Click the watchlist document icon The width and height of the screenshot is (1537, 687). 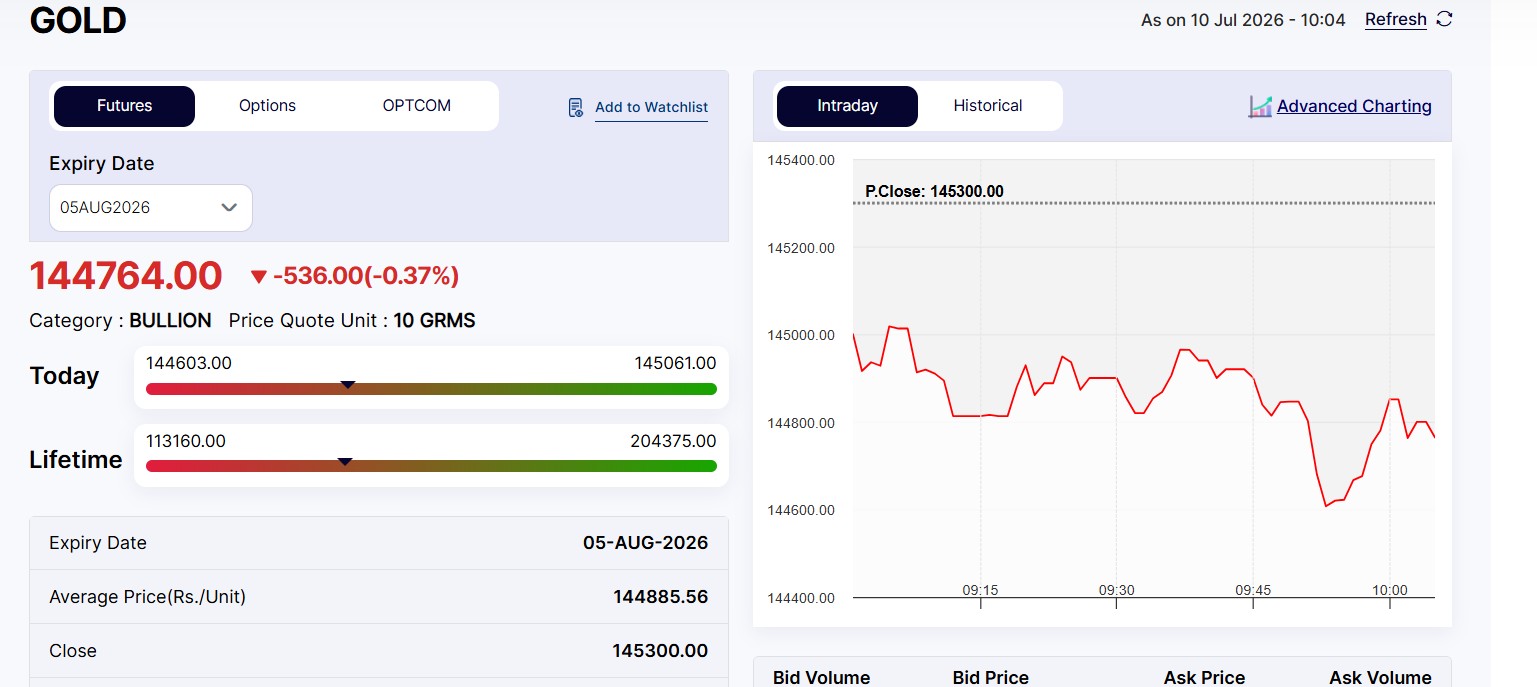click(x=575, y=107)
